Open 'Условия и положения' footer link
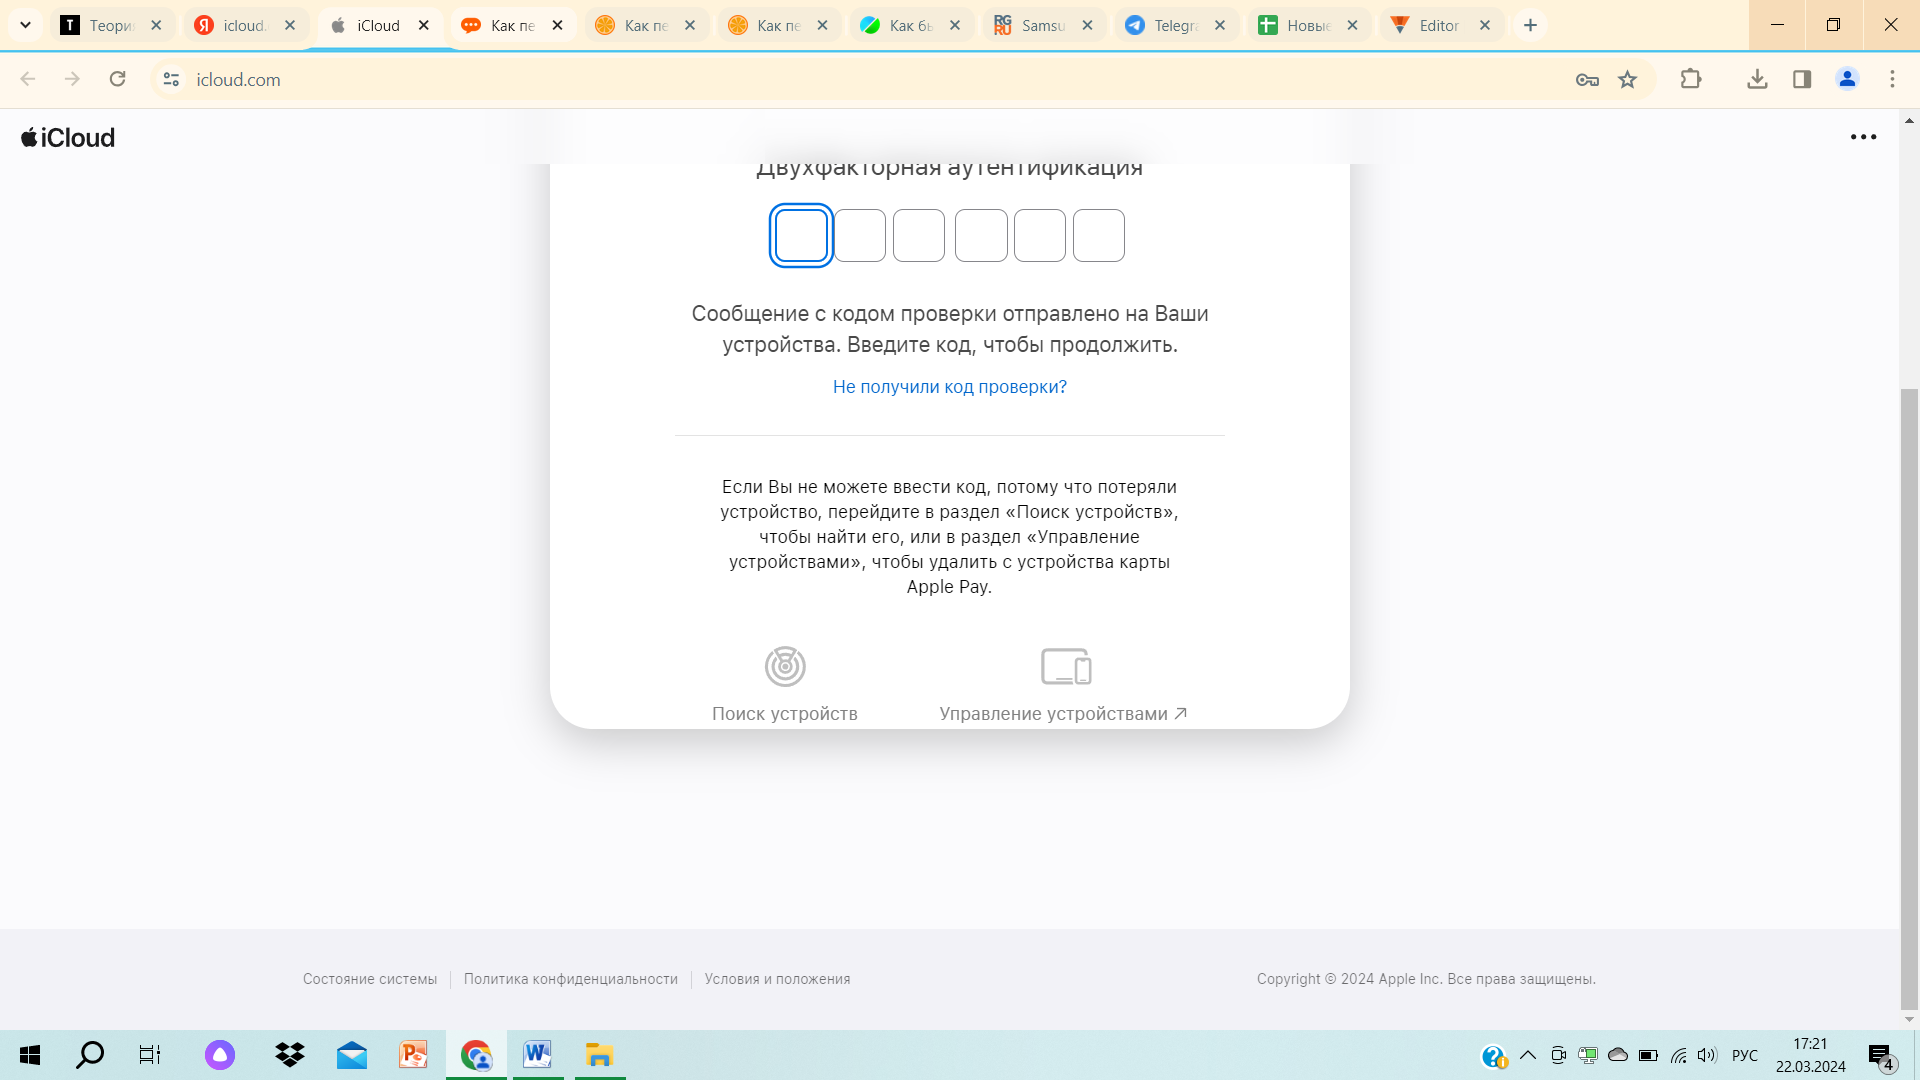The width and height of the screenshot is (1920, 1080). coord(777,979)
